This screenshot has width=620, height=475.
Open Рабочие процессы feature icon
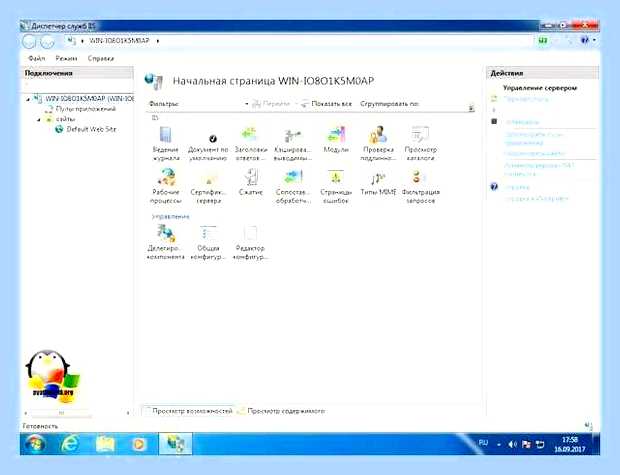pos(166,185)
